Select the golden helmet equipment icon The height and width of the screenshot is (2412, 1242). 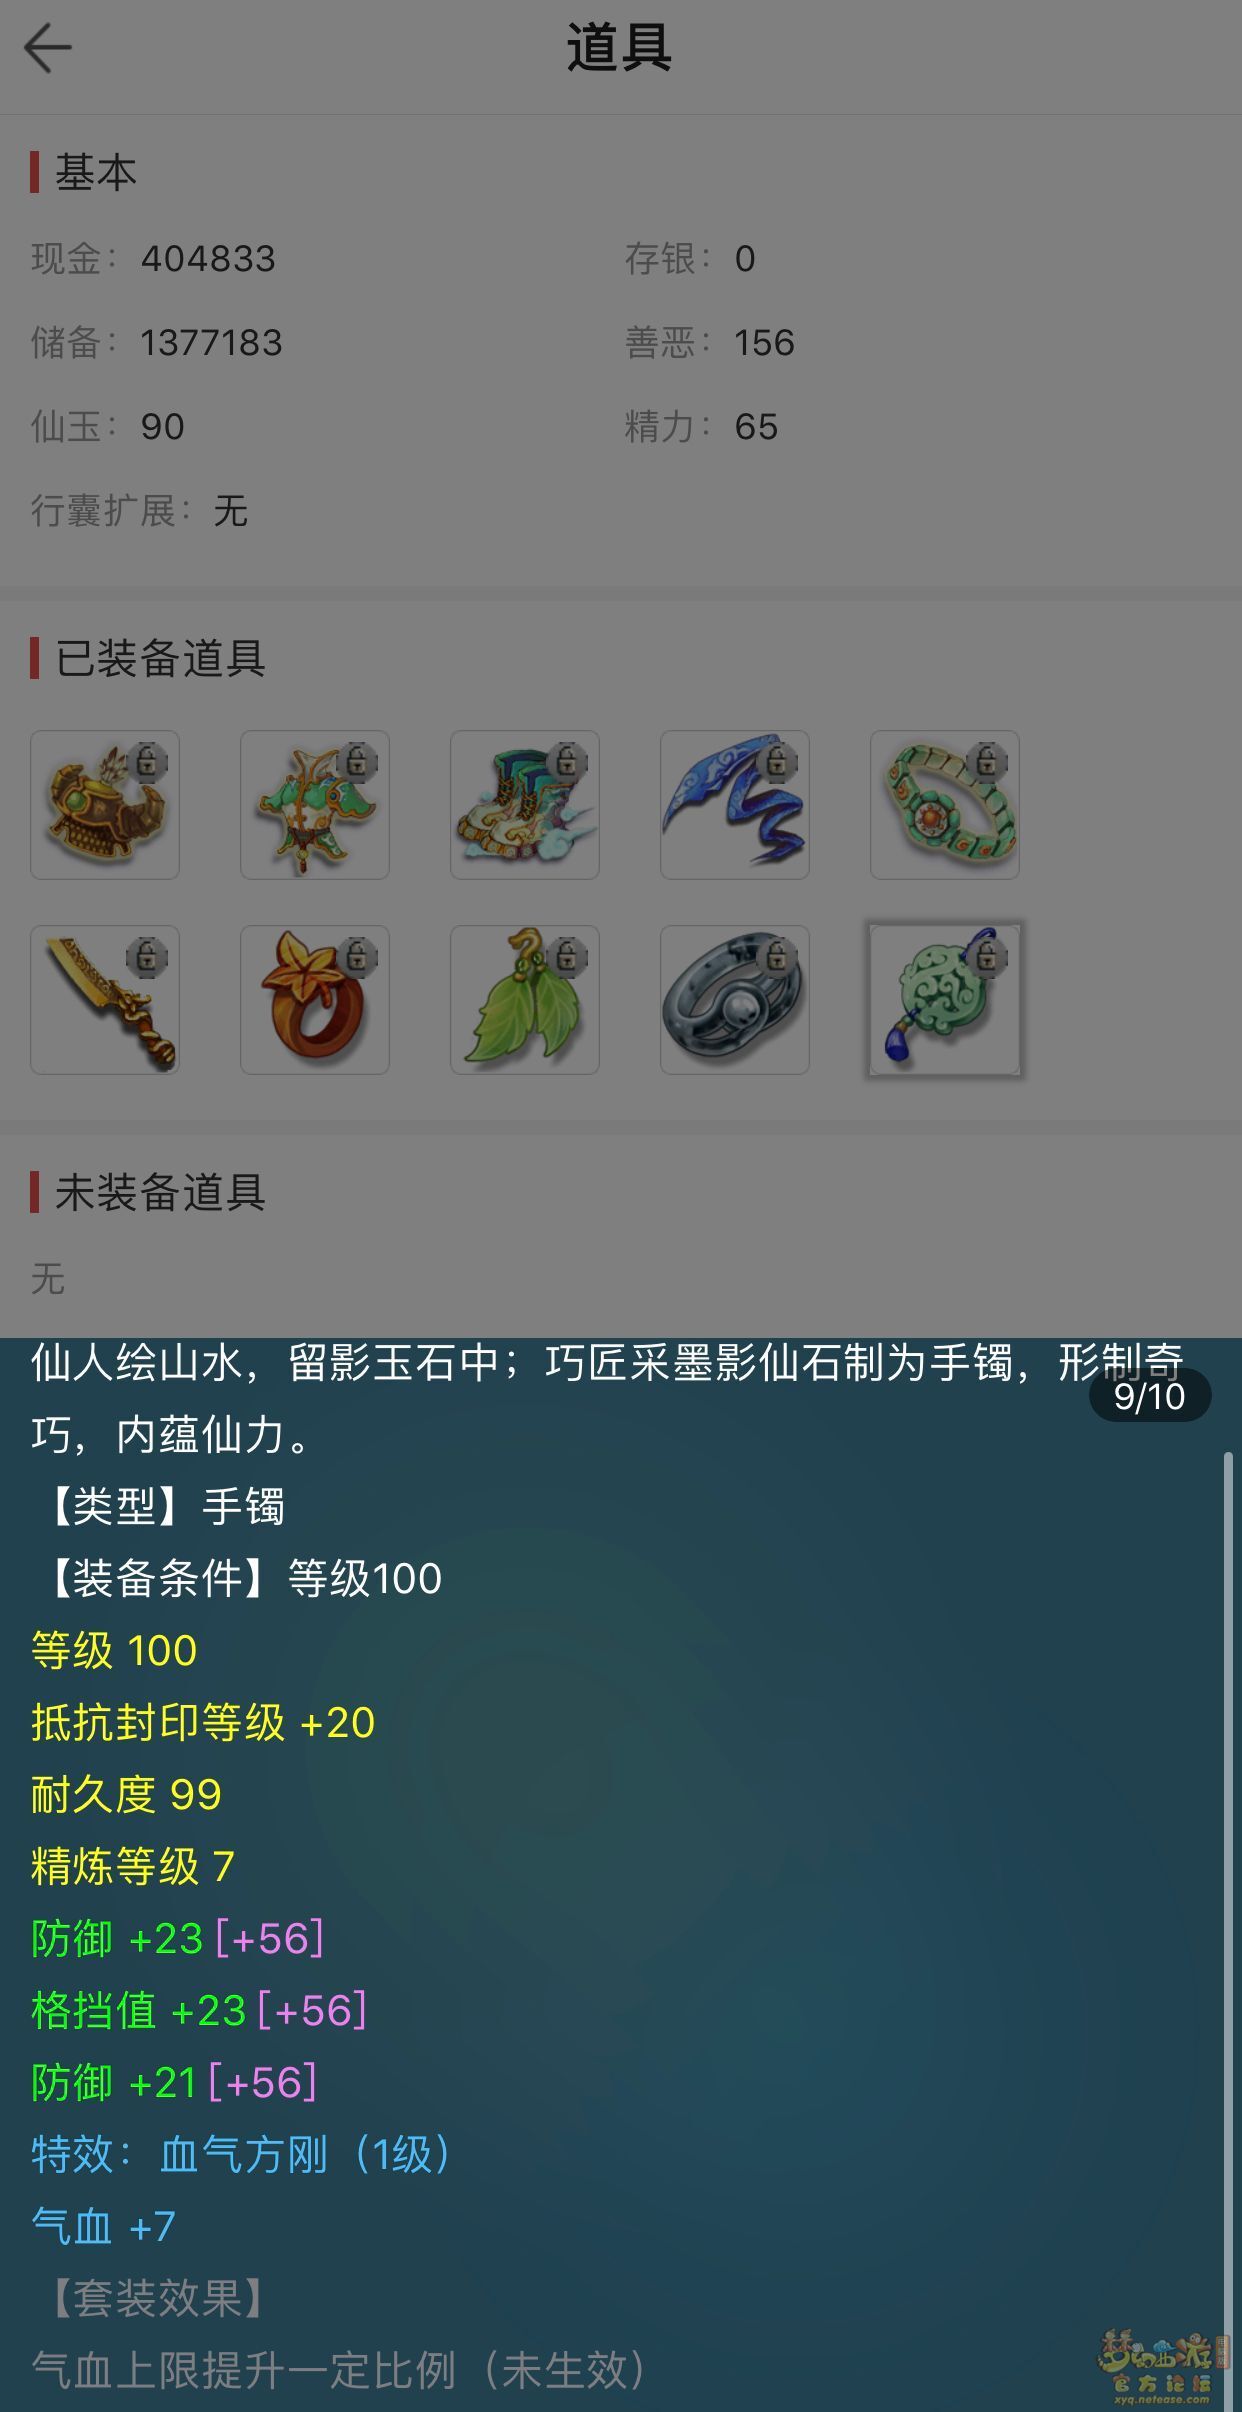(105, 805)
